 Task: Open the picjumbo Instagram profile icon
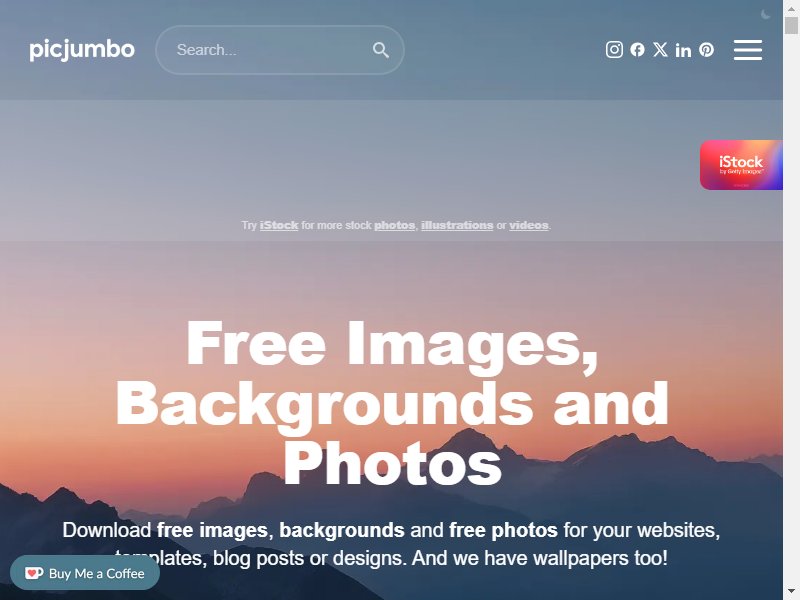click(614, 49)
